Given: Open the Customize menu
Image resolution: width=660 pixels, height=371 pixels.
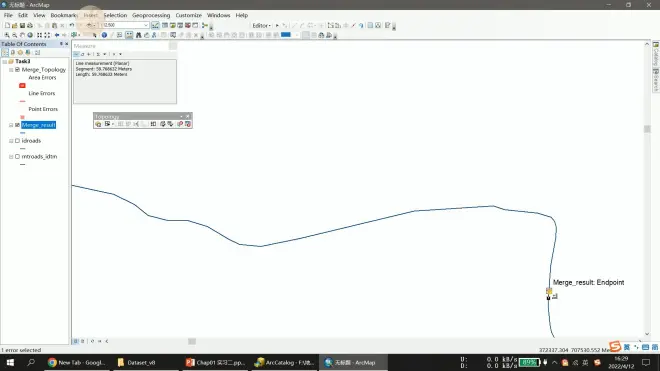Looking at the screenshot, I should (x=189, y=15).
